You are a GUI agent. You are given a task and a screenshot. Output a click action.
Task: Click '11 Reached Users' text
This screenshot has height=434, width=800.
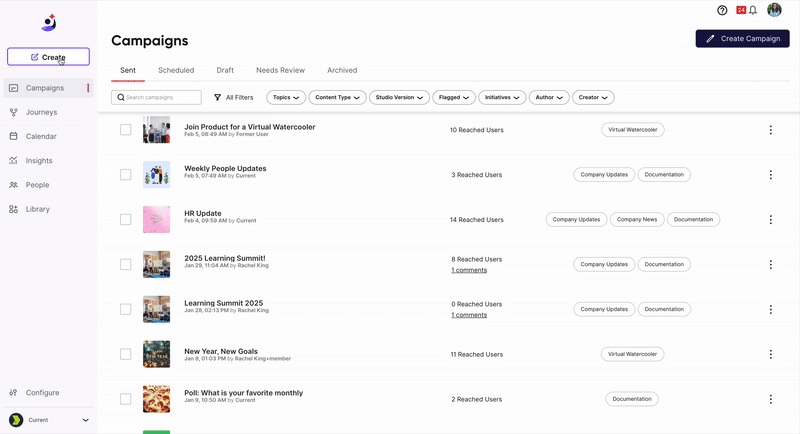(477, 354)
